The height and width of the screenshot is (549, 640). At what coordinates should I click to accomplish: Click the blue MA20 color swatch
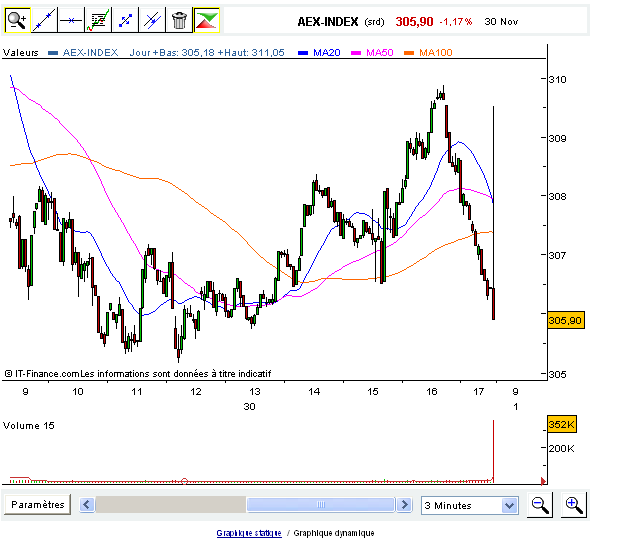303,53
